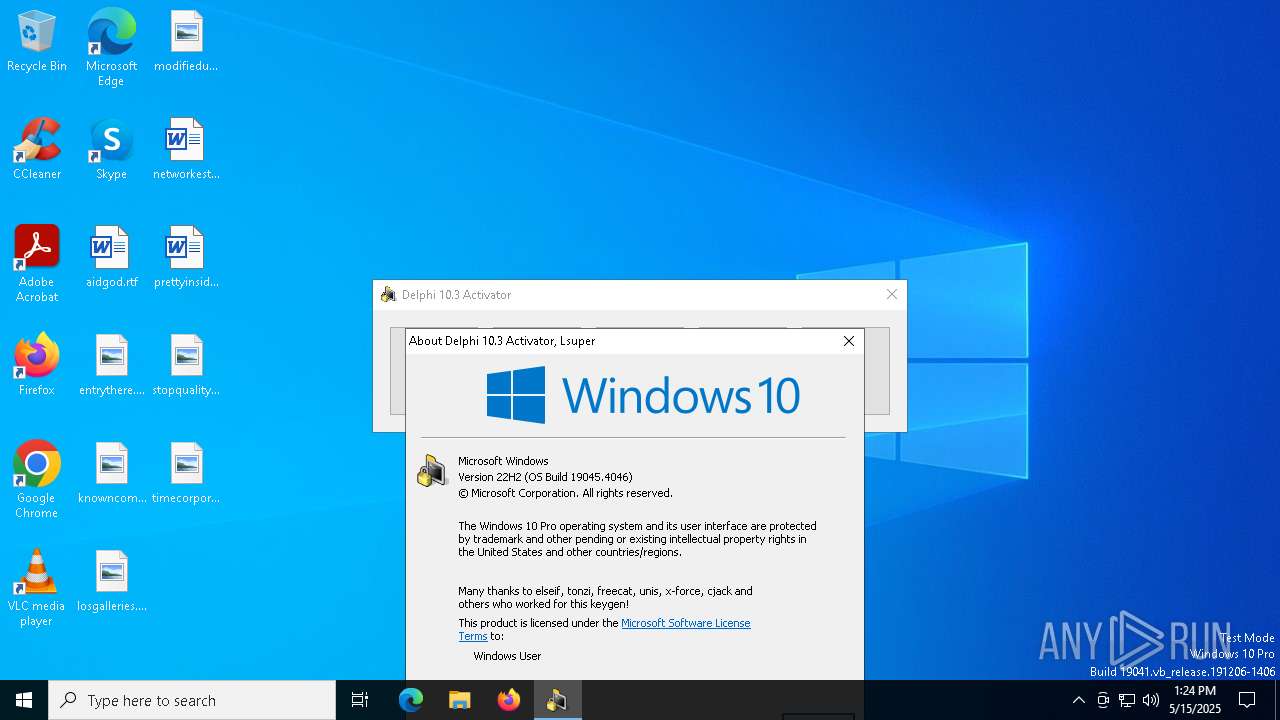This screenshot has width=1280, height=720.
Task: Click the 'Version 22H2 (OS Build 19045.4046)' text
Action: [x=545, y=477]
